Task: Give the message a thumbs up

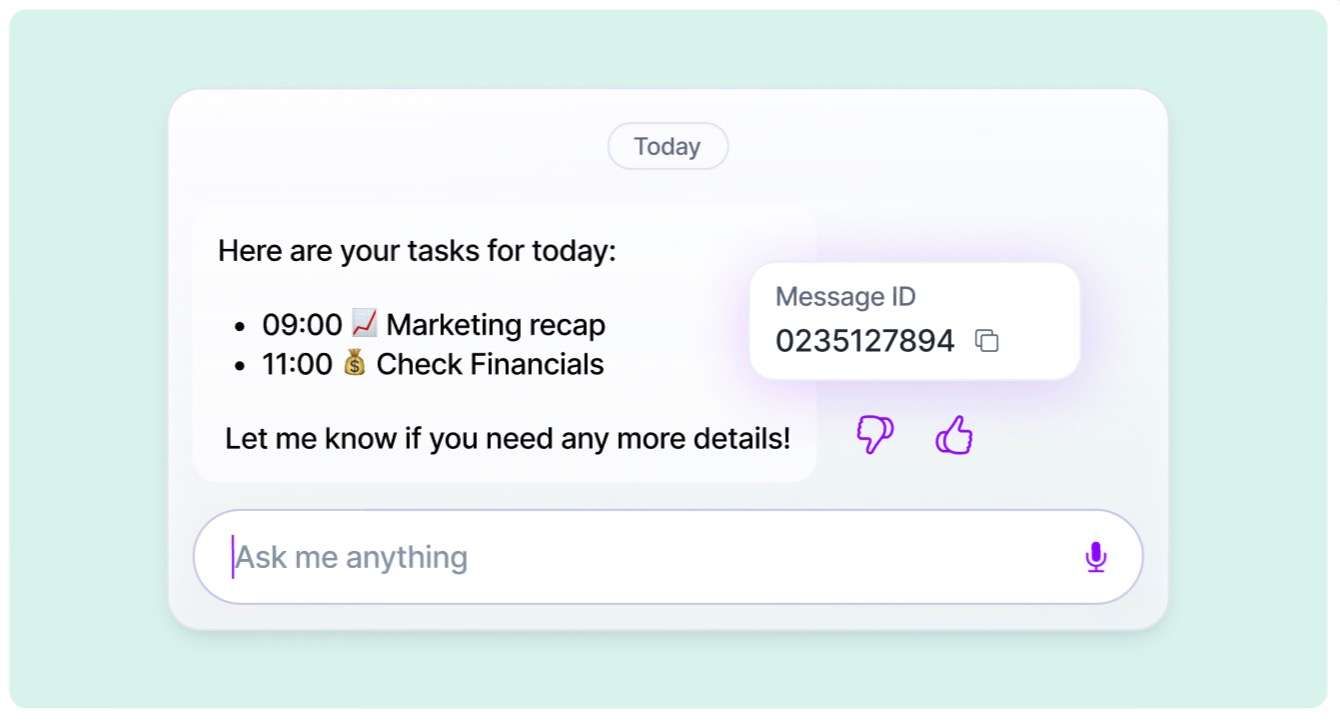Action: click(x=954, y=435)
